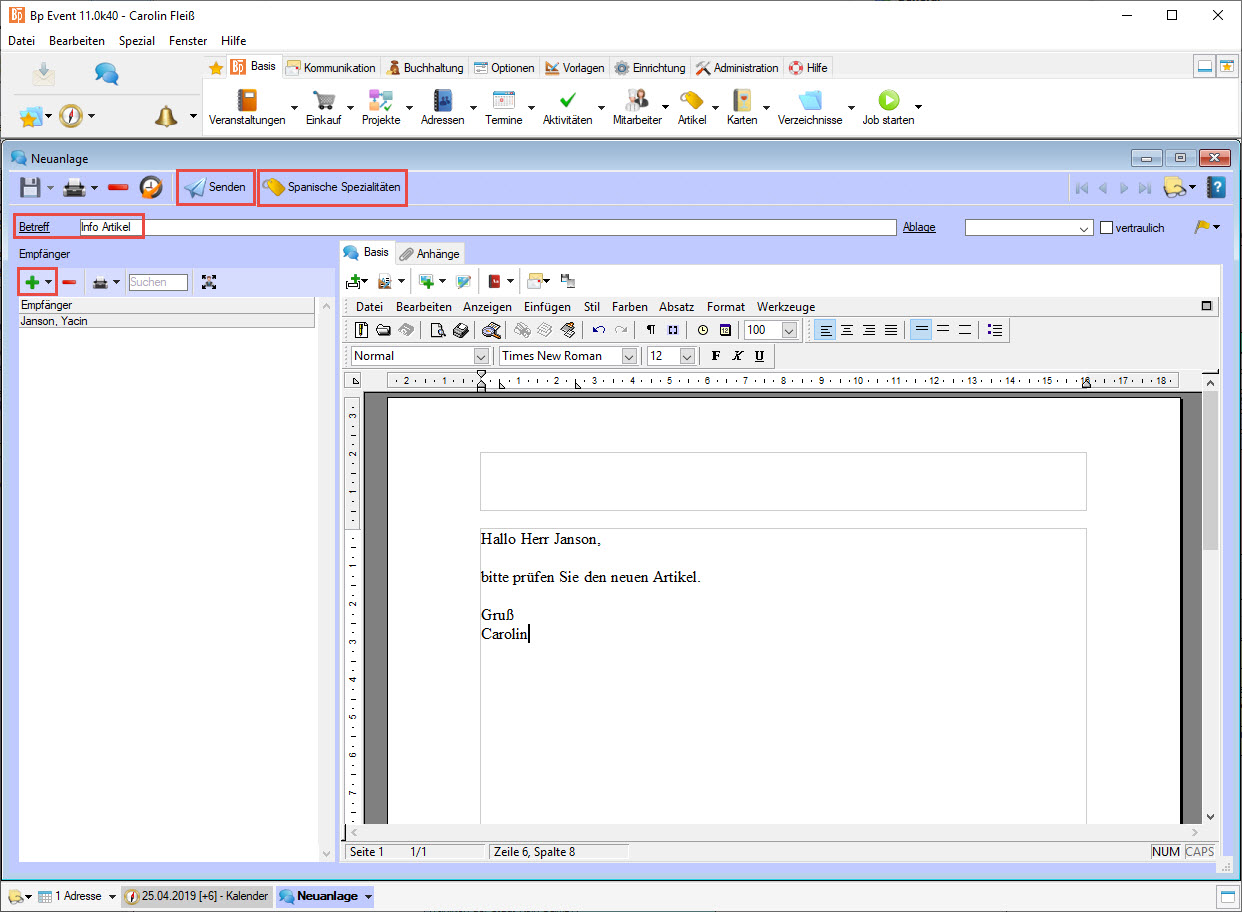This screenshot has width=1242, height=912.
Task: Open the Kommunikation ribbon tab
Action: (x=331, y=68)
